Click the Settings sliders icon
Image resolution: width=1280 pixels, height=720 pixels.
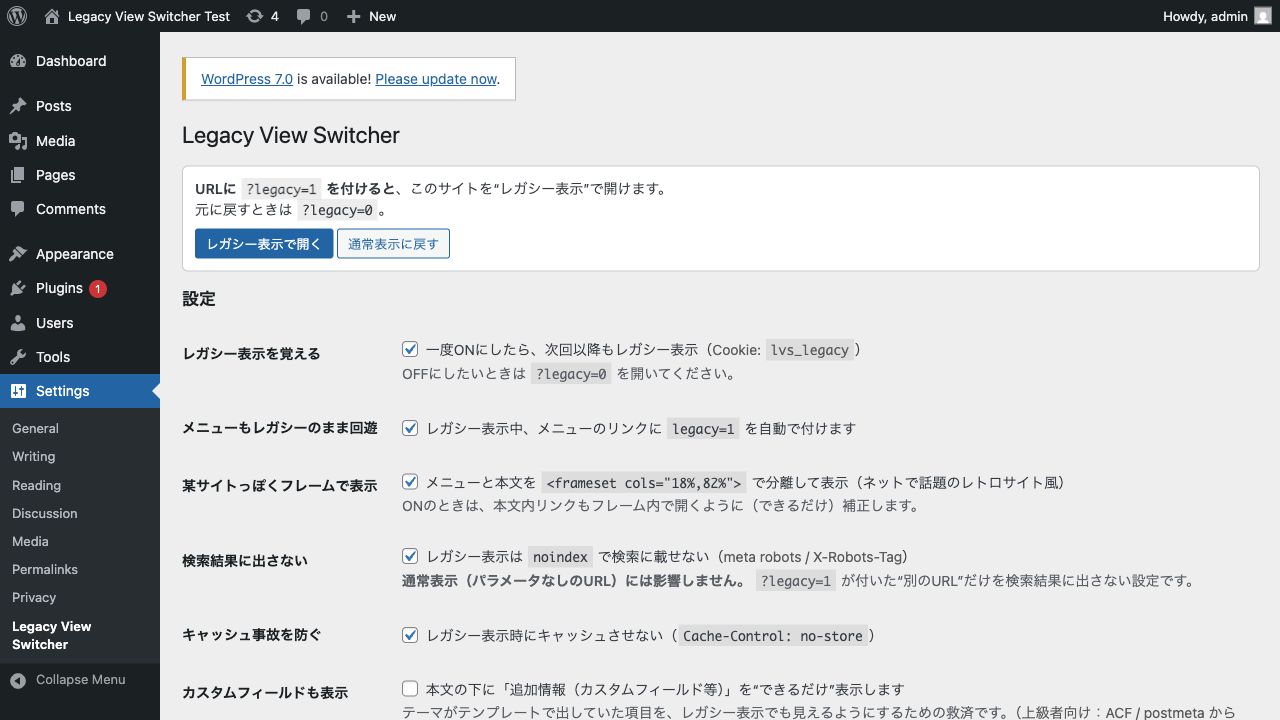pos(18,391)
